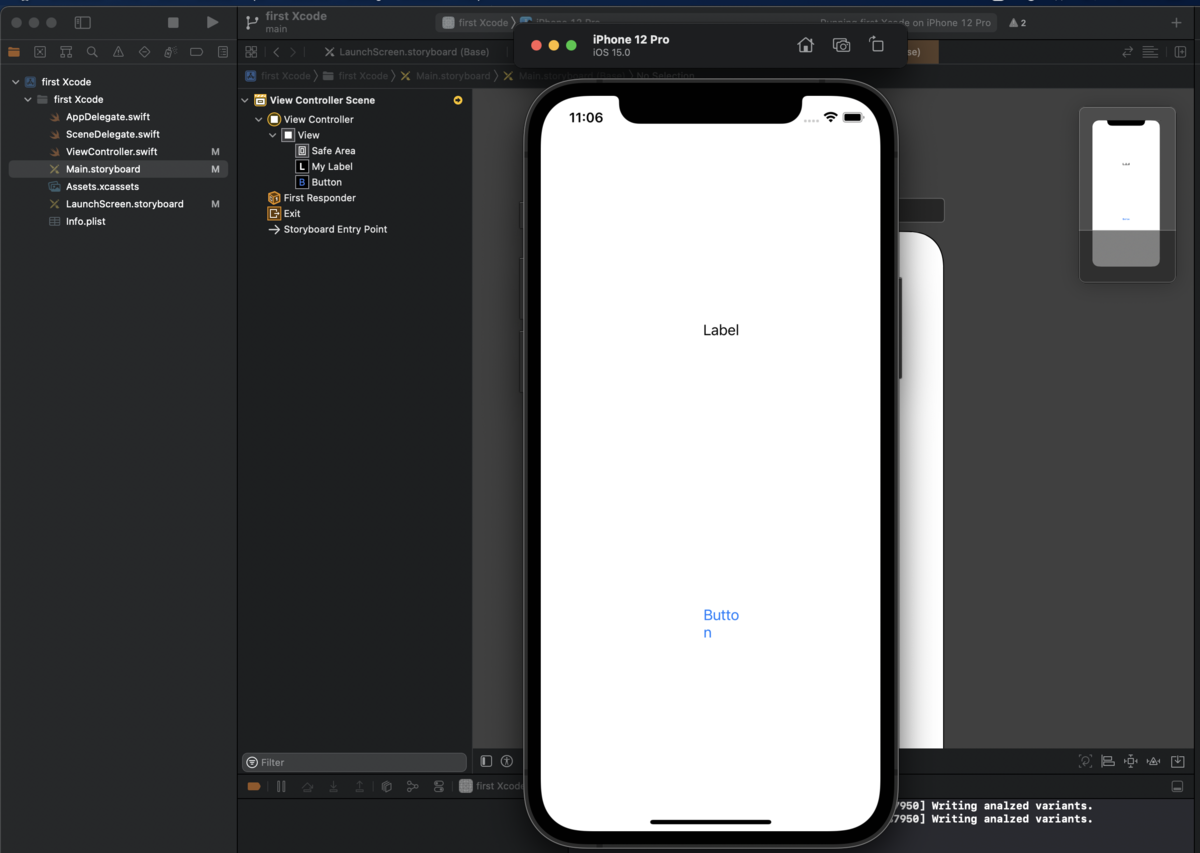The image size is (1200, 853).
Task: Collapse the View Controller outline node
Action: click(x=259, y=119)
